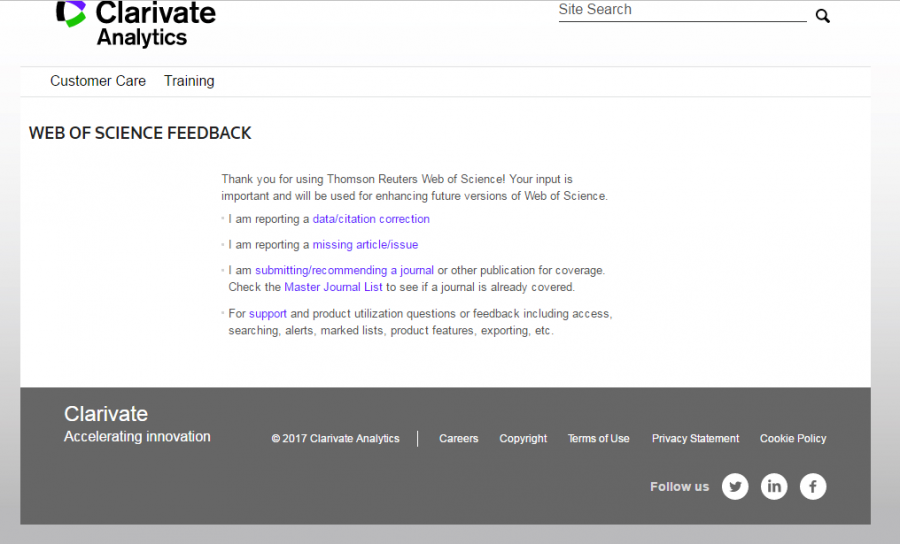
Task: Click into the Site Search field
Action: (x=682, y=11)
